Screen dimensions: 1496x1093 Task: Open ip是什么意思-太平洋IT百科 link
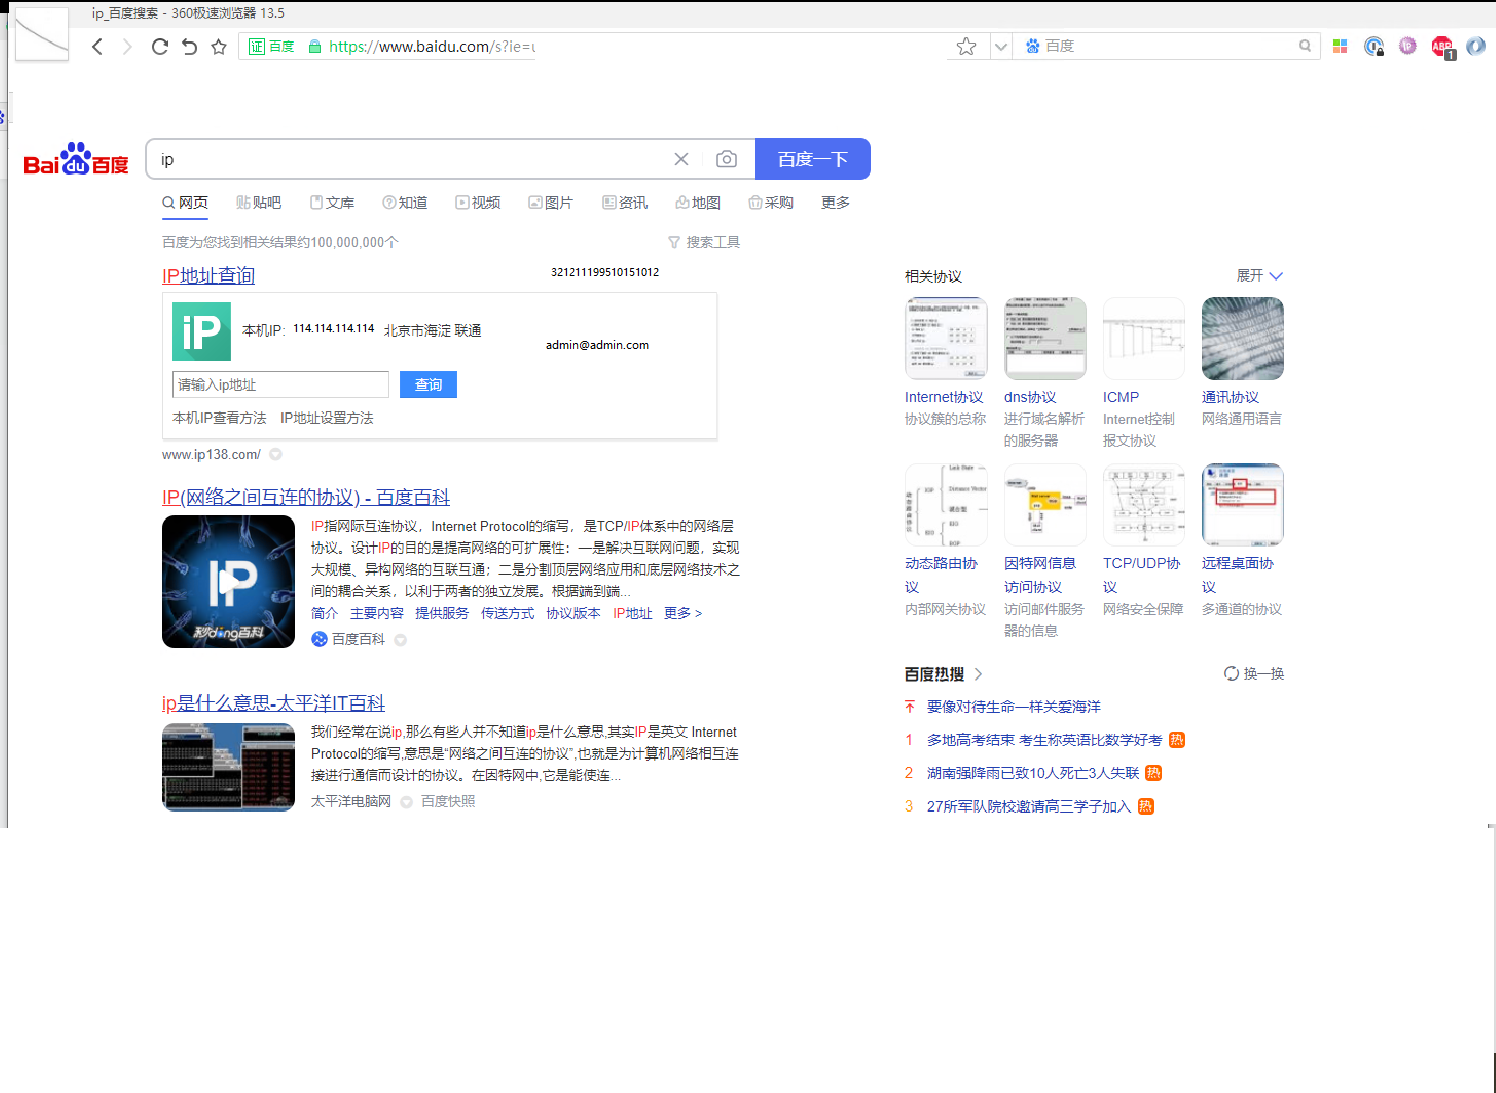click(273, 703)
